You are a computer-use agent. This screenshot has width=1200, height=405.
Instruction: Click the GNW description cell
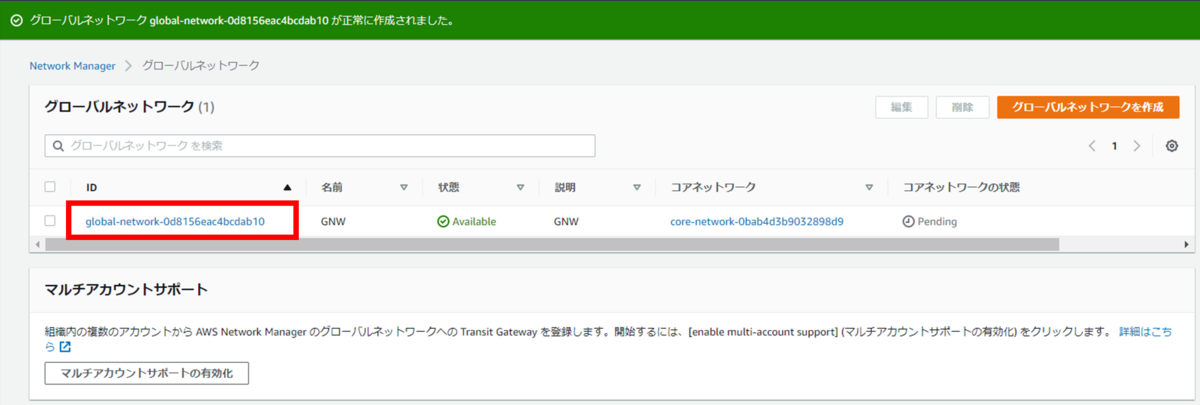(565, 221)
